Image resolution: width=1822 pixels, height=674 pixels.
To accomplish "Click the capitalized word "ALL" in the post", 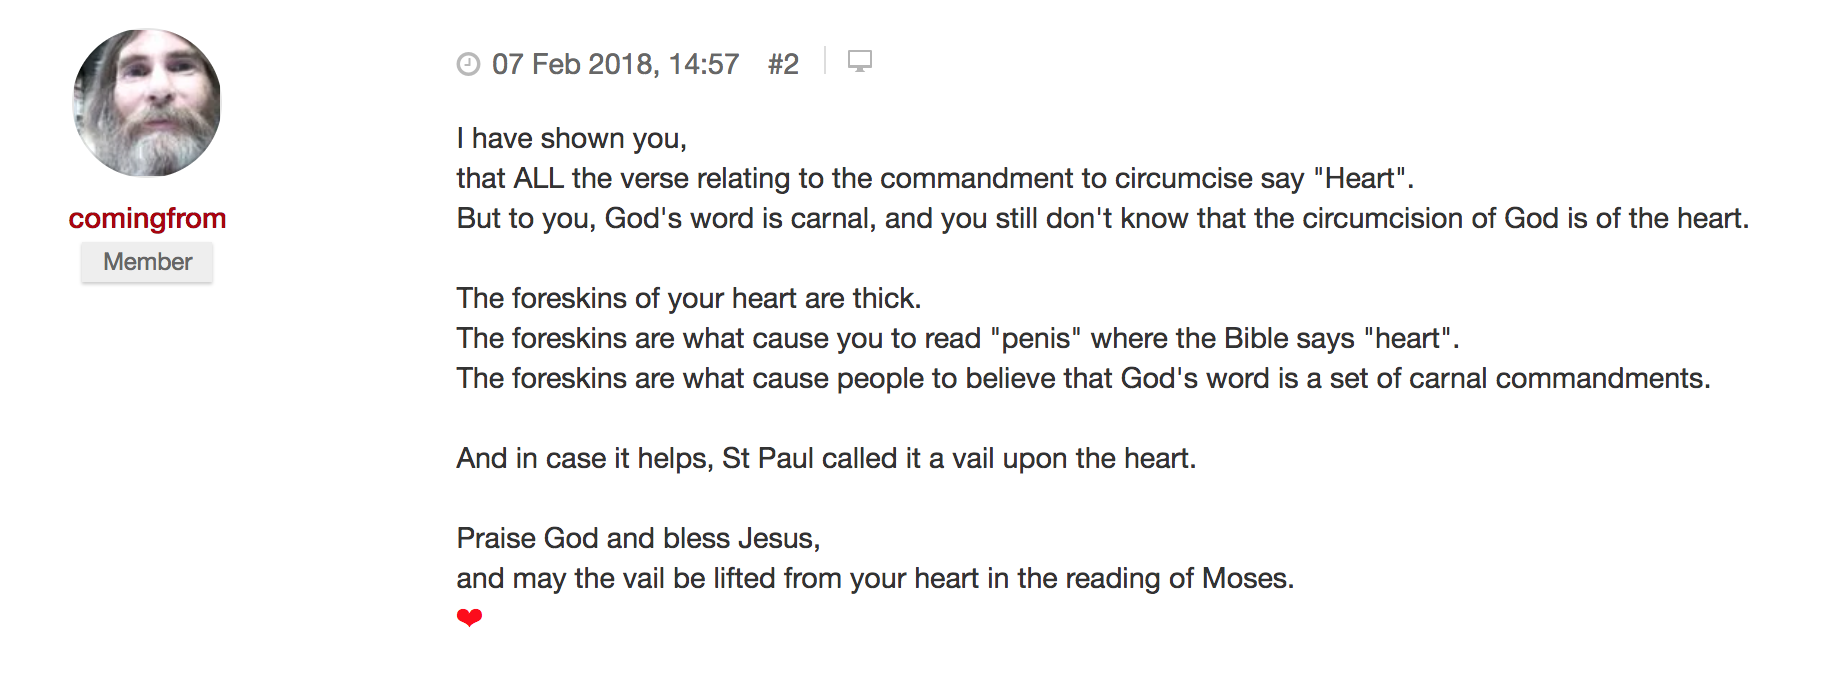I will (x=538, y=178).
